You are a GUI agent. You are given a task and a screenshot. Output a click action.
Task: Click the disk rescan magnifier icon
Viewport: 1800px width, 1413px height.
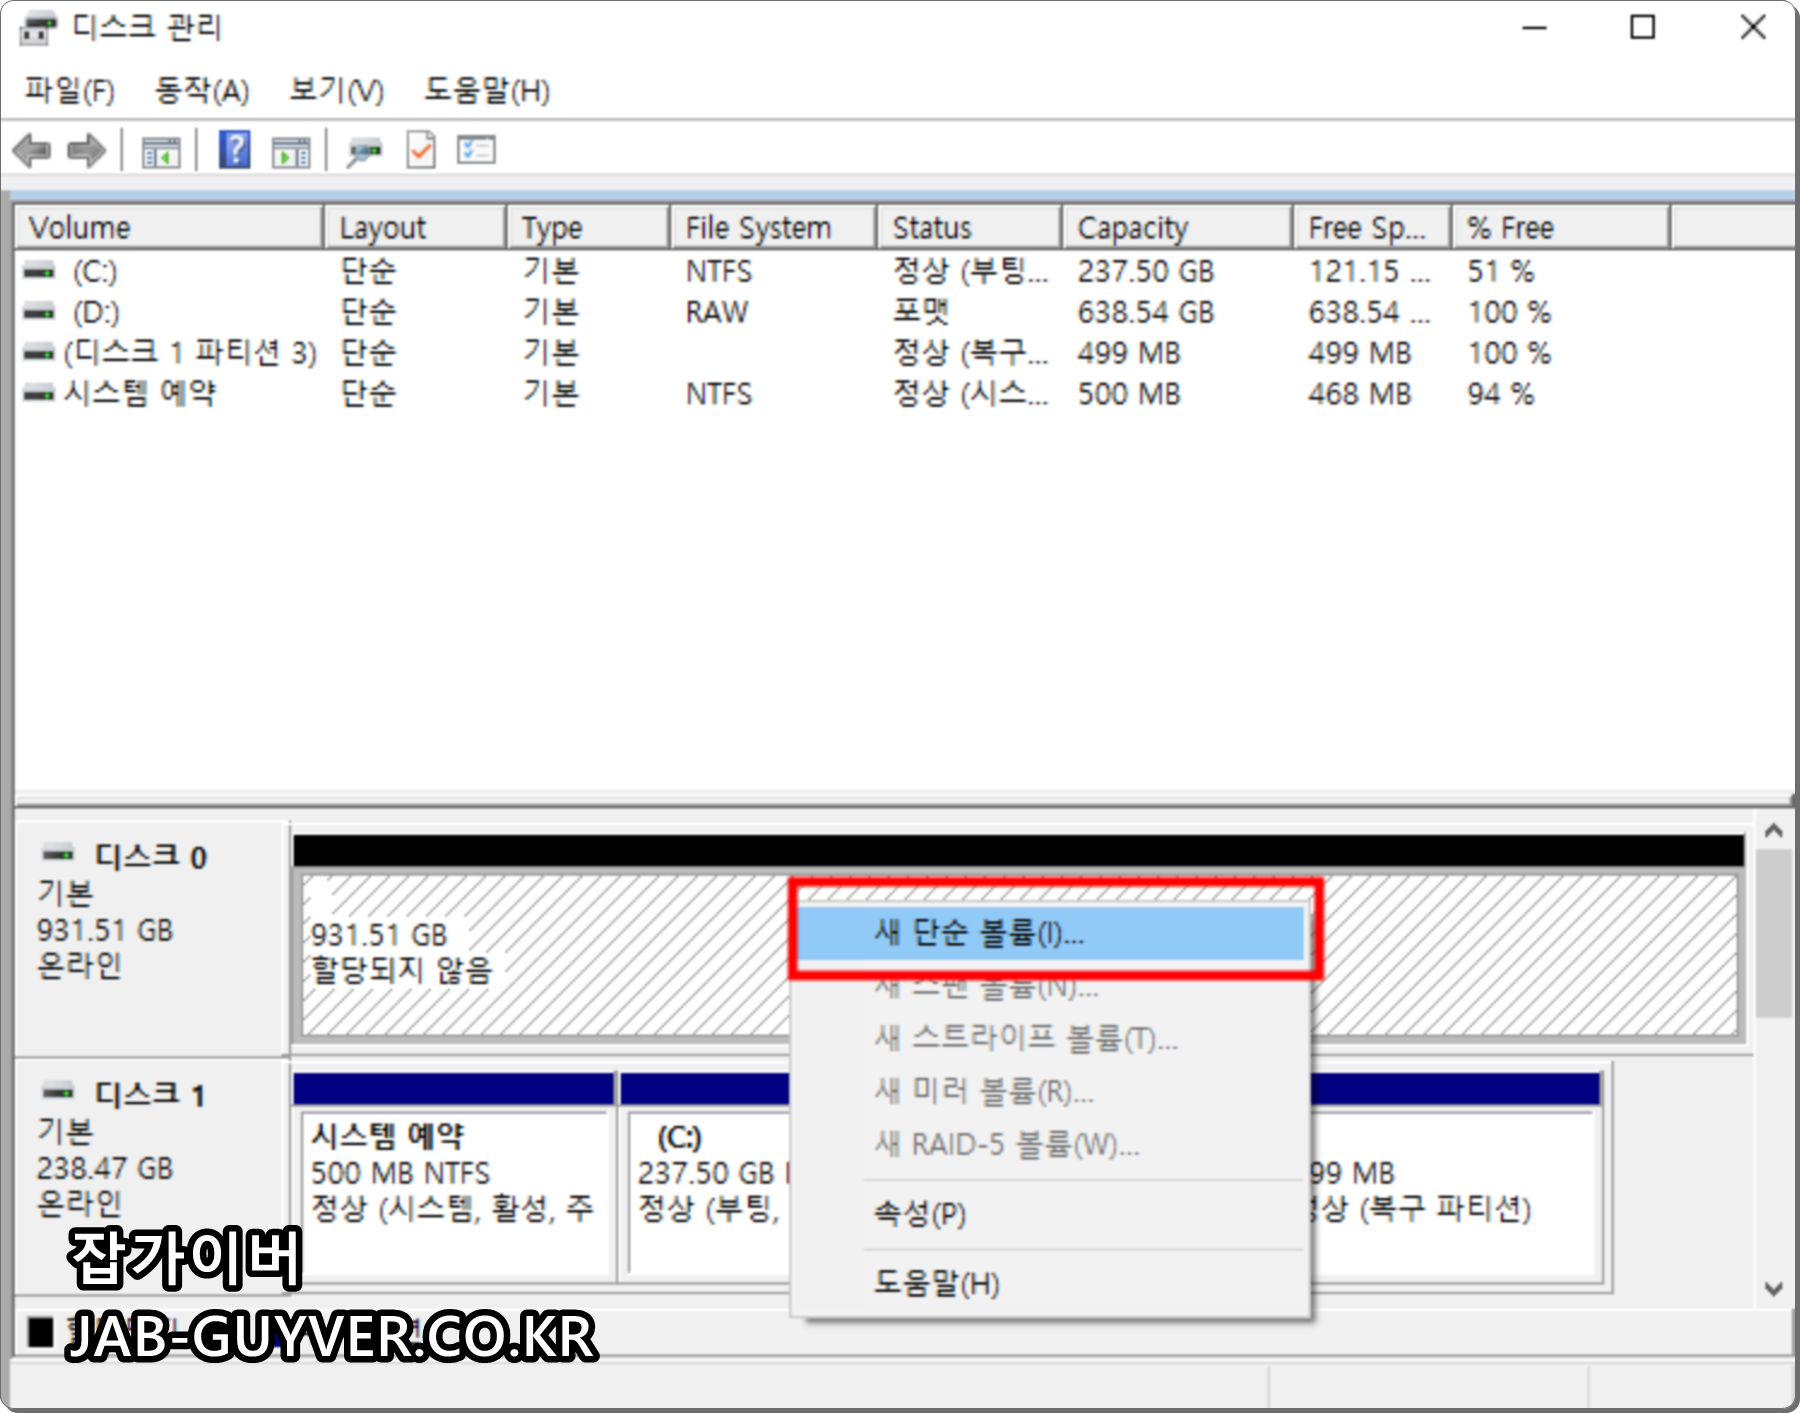364,150
